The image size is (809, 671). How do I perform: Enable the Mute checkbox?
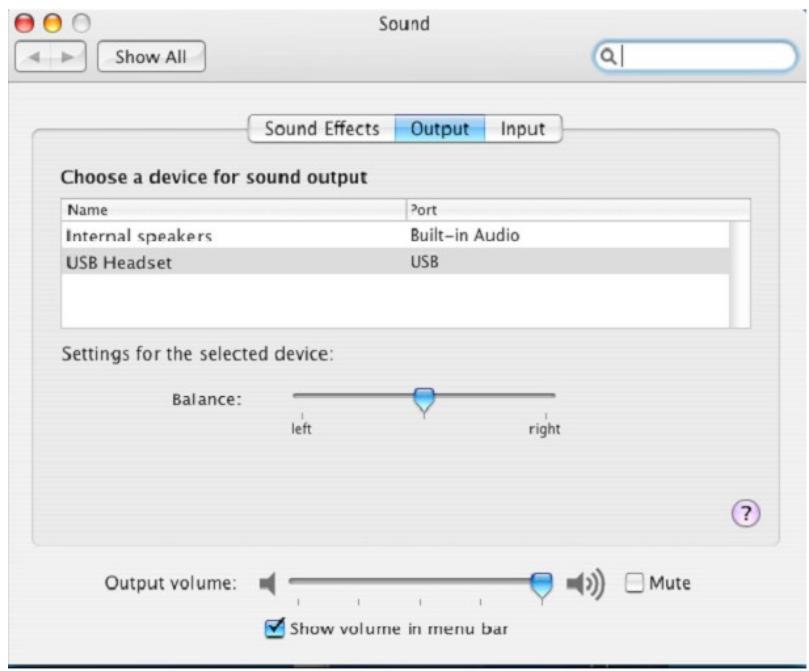coord(635,583)
